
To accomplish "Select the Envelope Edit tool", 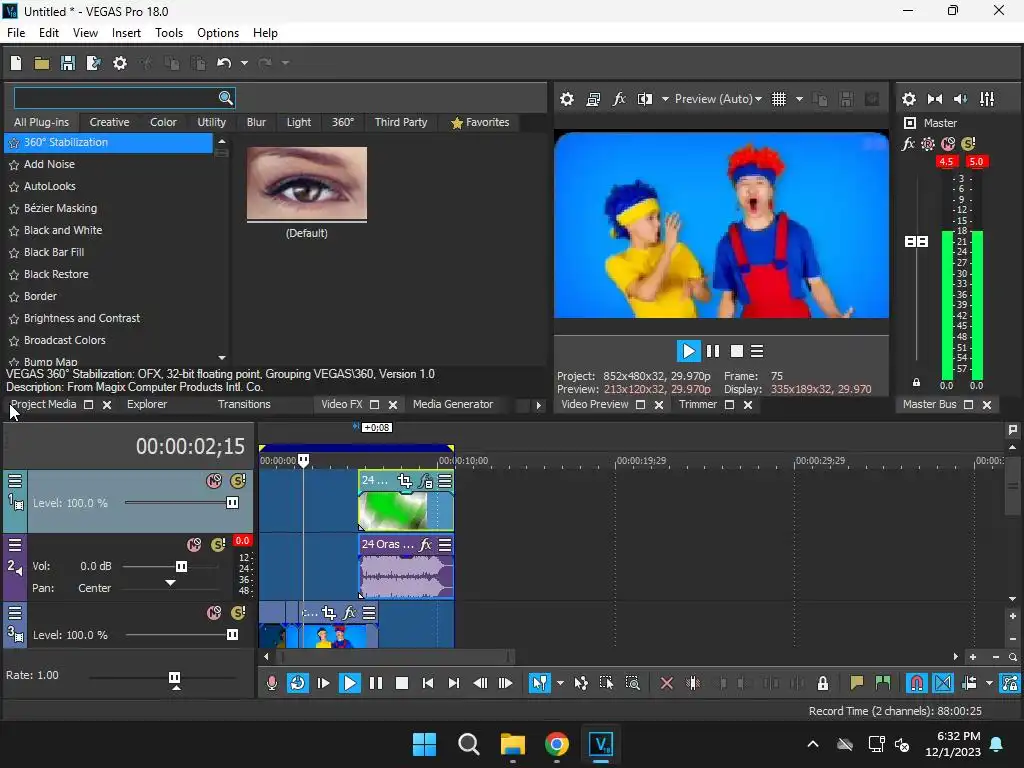I will (x=581, y=683).
